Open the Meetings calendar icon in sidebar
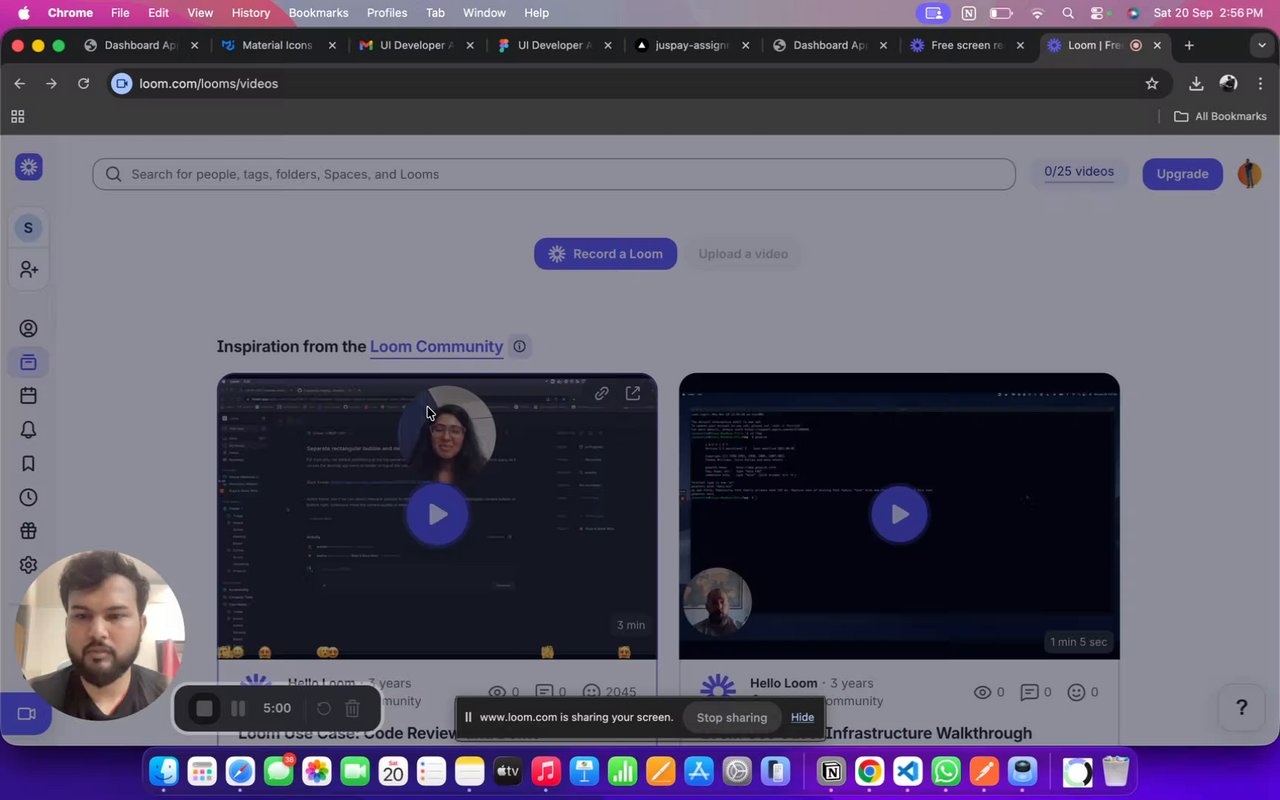 click(28, 396)
